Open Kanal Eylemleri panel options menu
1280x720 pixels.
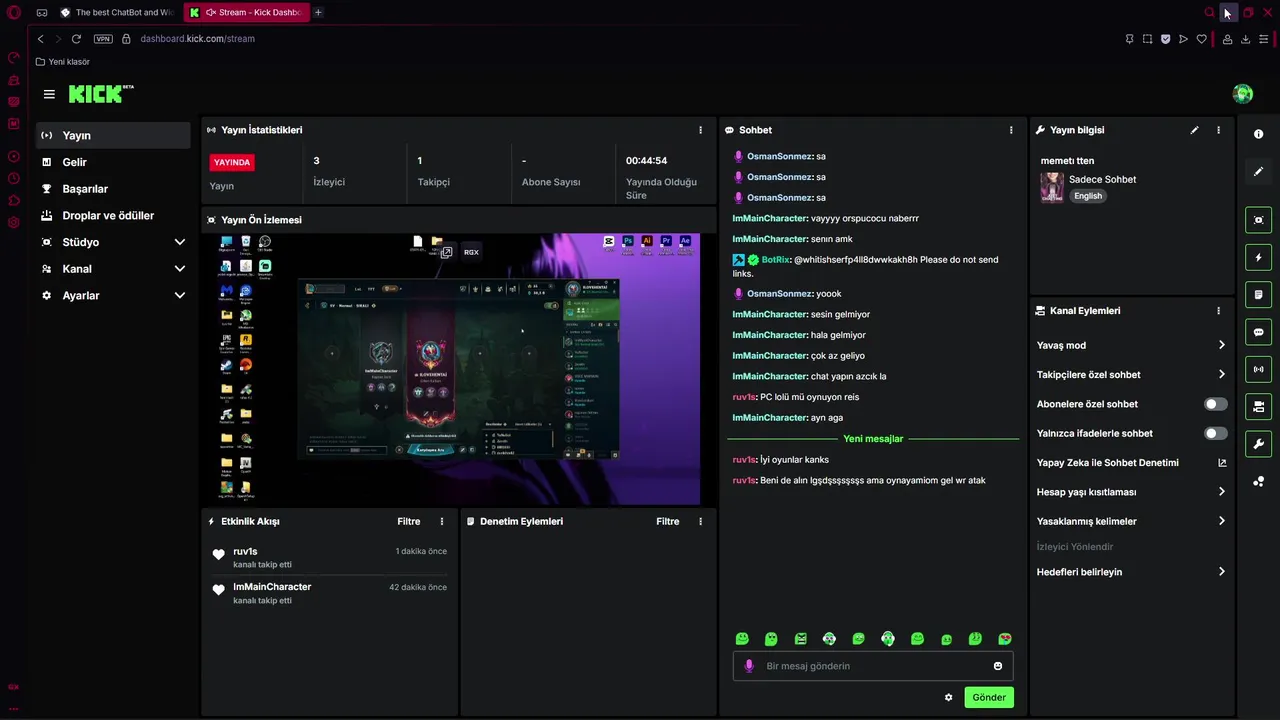(x=1218, y=311)
